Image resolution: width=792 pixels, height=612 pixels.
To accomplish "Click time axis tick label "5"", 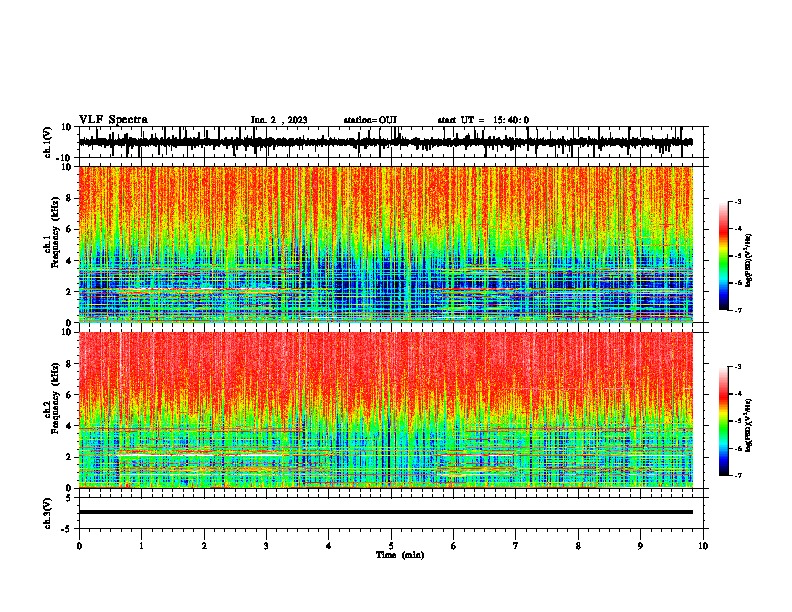I will [x=391, y=546].
